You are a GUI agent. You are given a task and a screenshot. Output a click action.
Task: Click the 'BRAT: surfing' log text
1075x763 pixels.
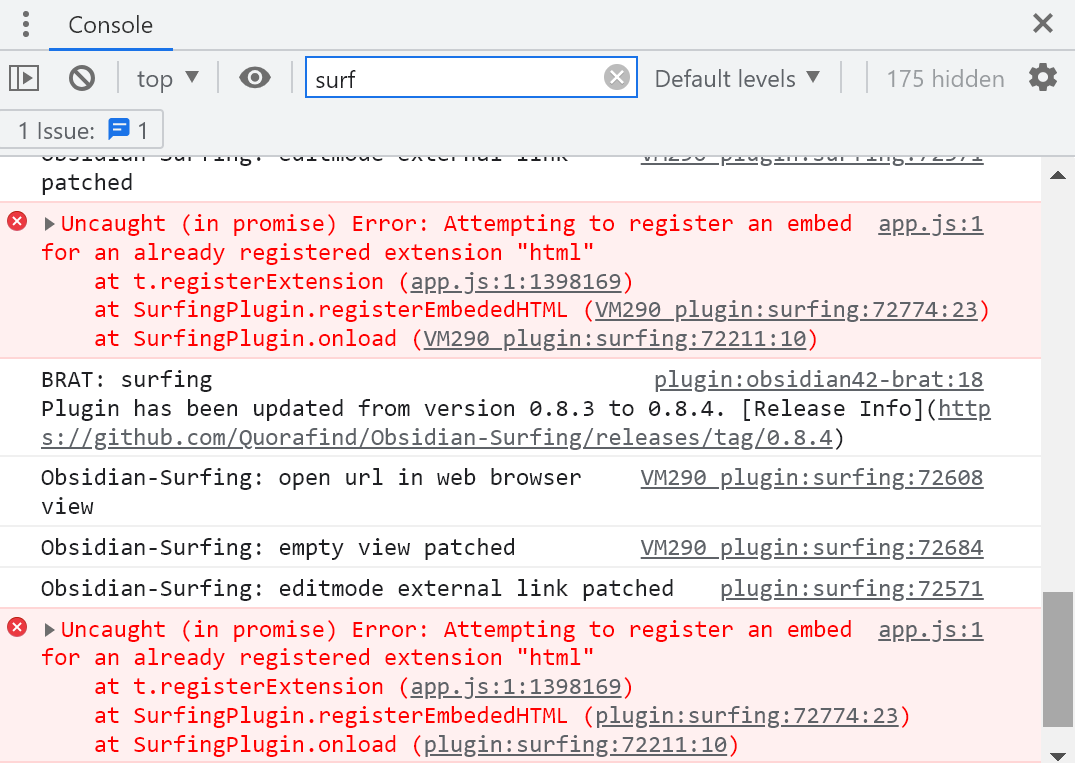tap(127, 380)
